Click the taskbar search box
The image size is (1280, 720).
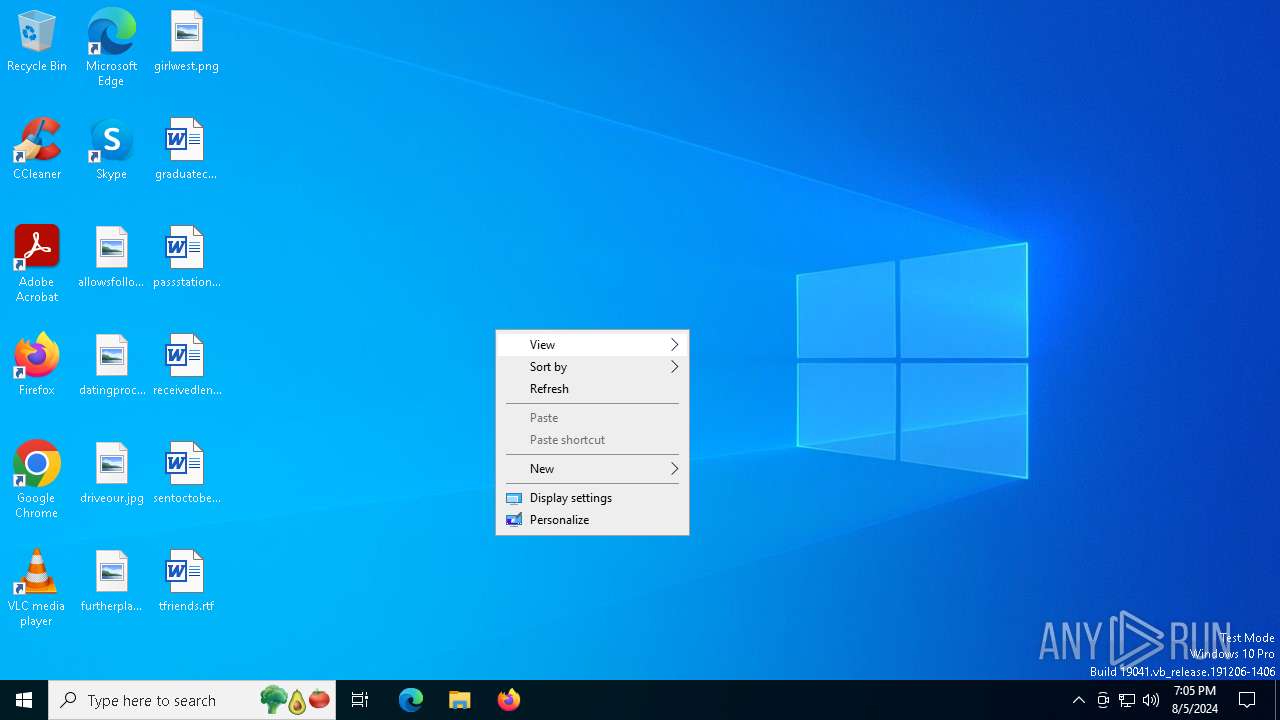[192, 700]
